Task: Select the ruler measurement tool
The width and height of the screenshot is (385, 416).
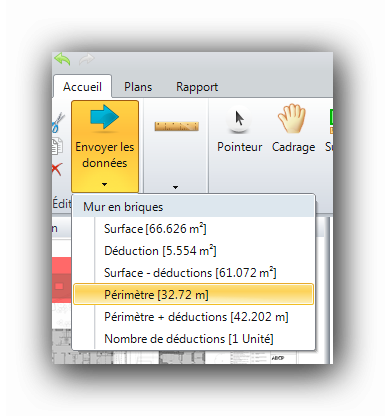Action: pyautogui.click(x=176, y=126)
